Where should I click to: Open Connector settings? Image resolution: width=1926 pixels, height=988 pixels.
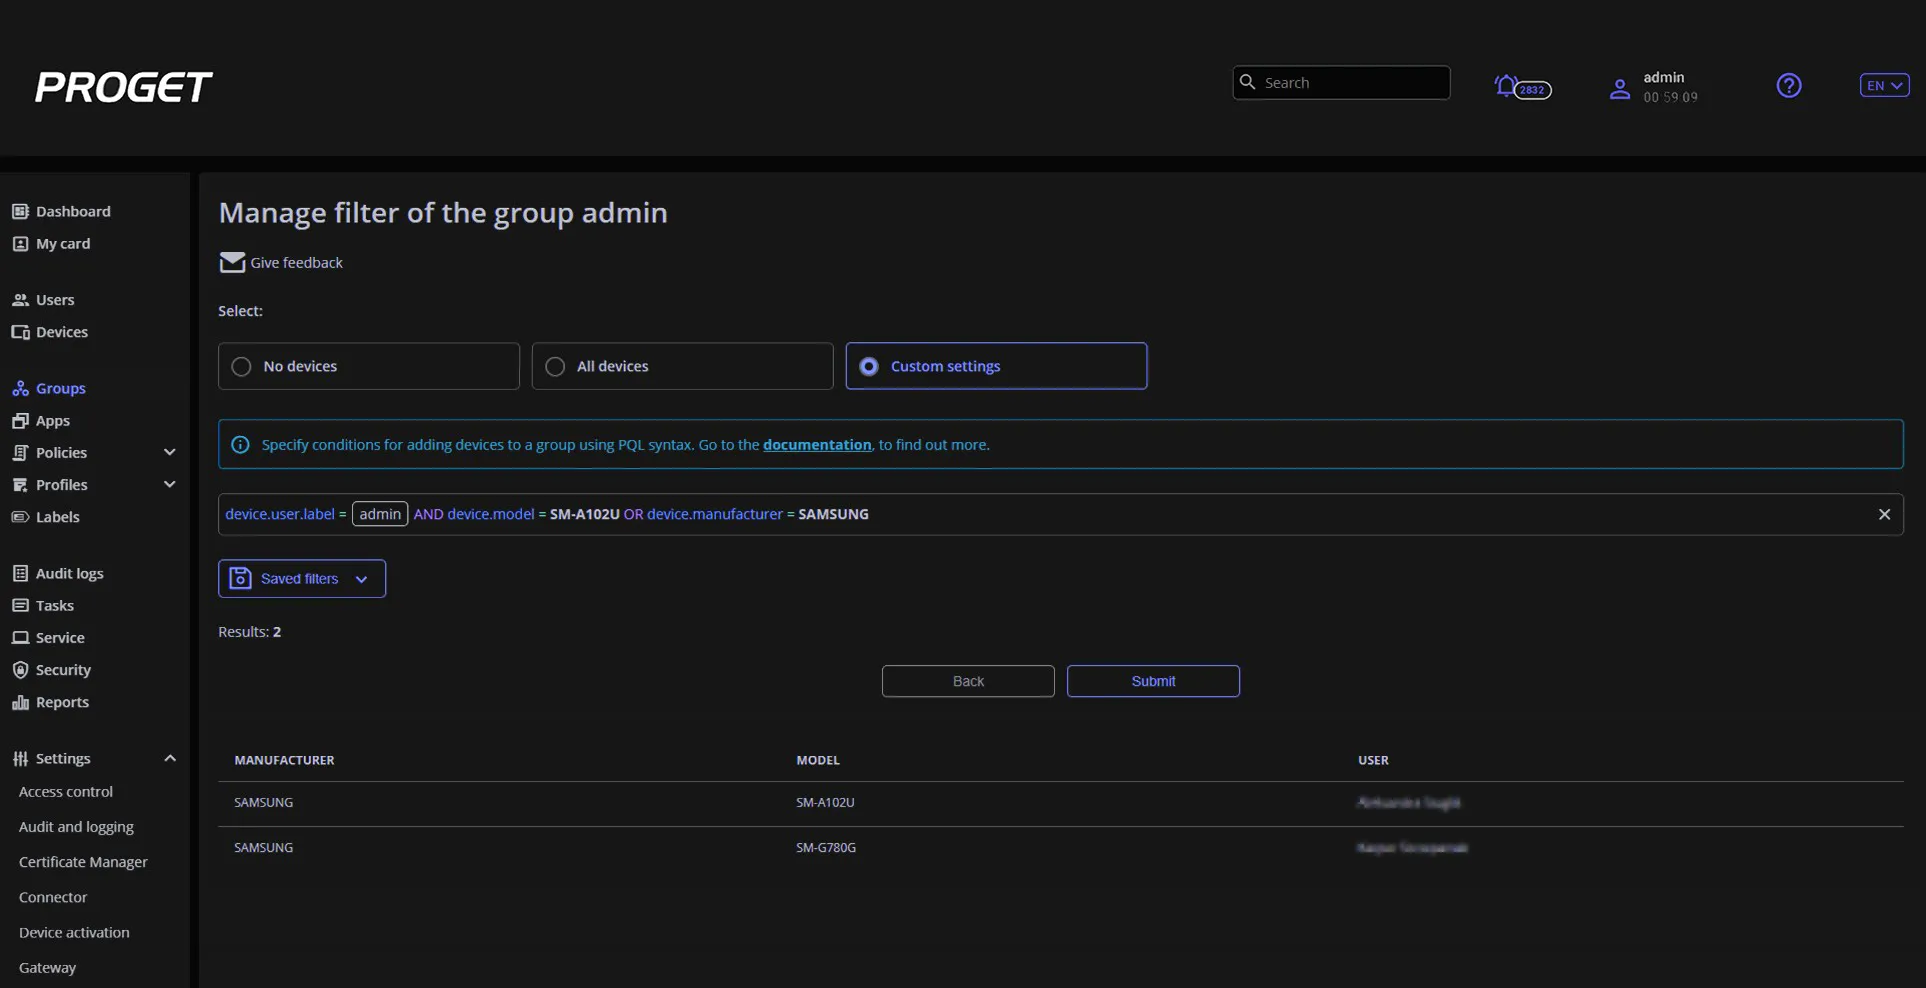point(53,897)
